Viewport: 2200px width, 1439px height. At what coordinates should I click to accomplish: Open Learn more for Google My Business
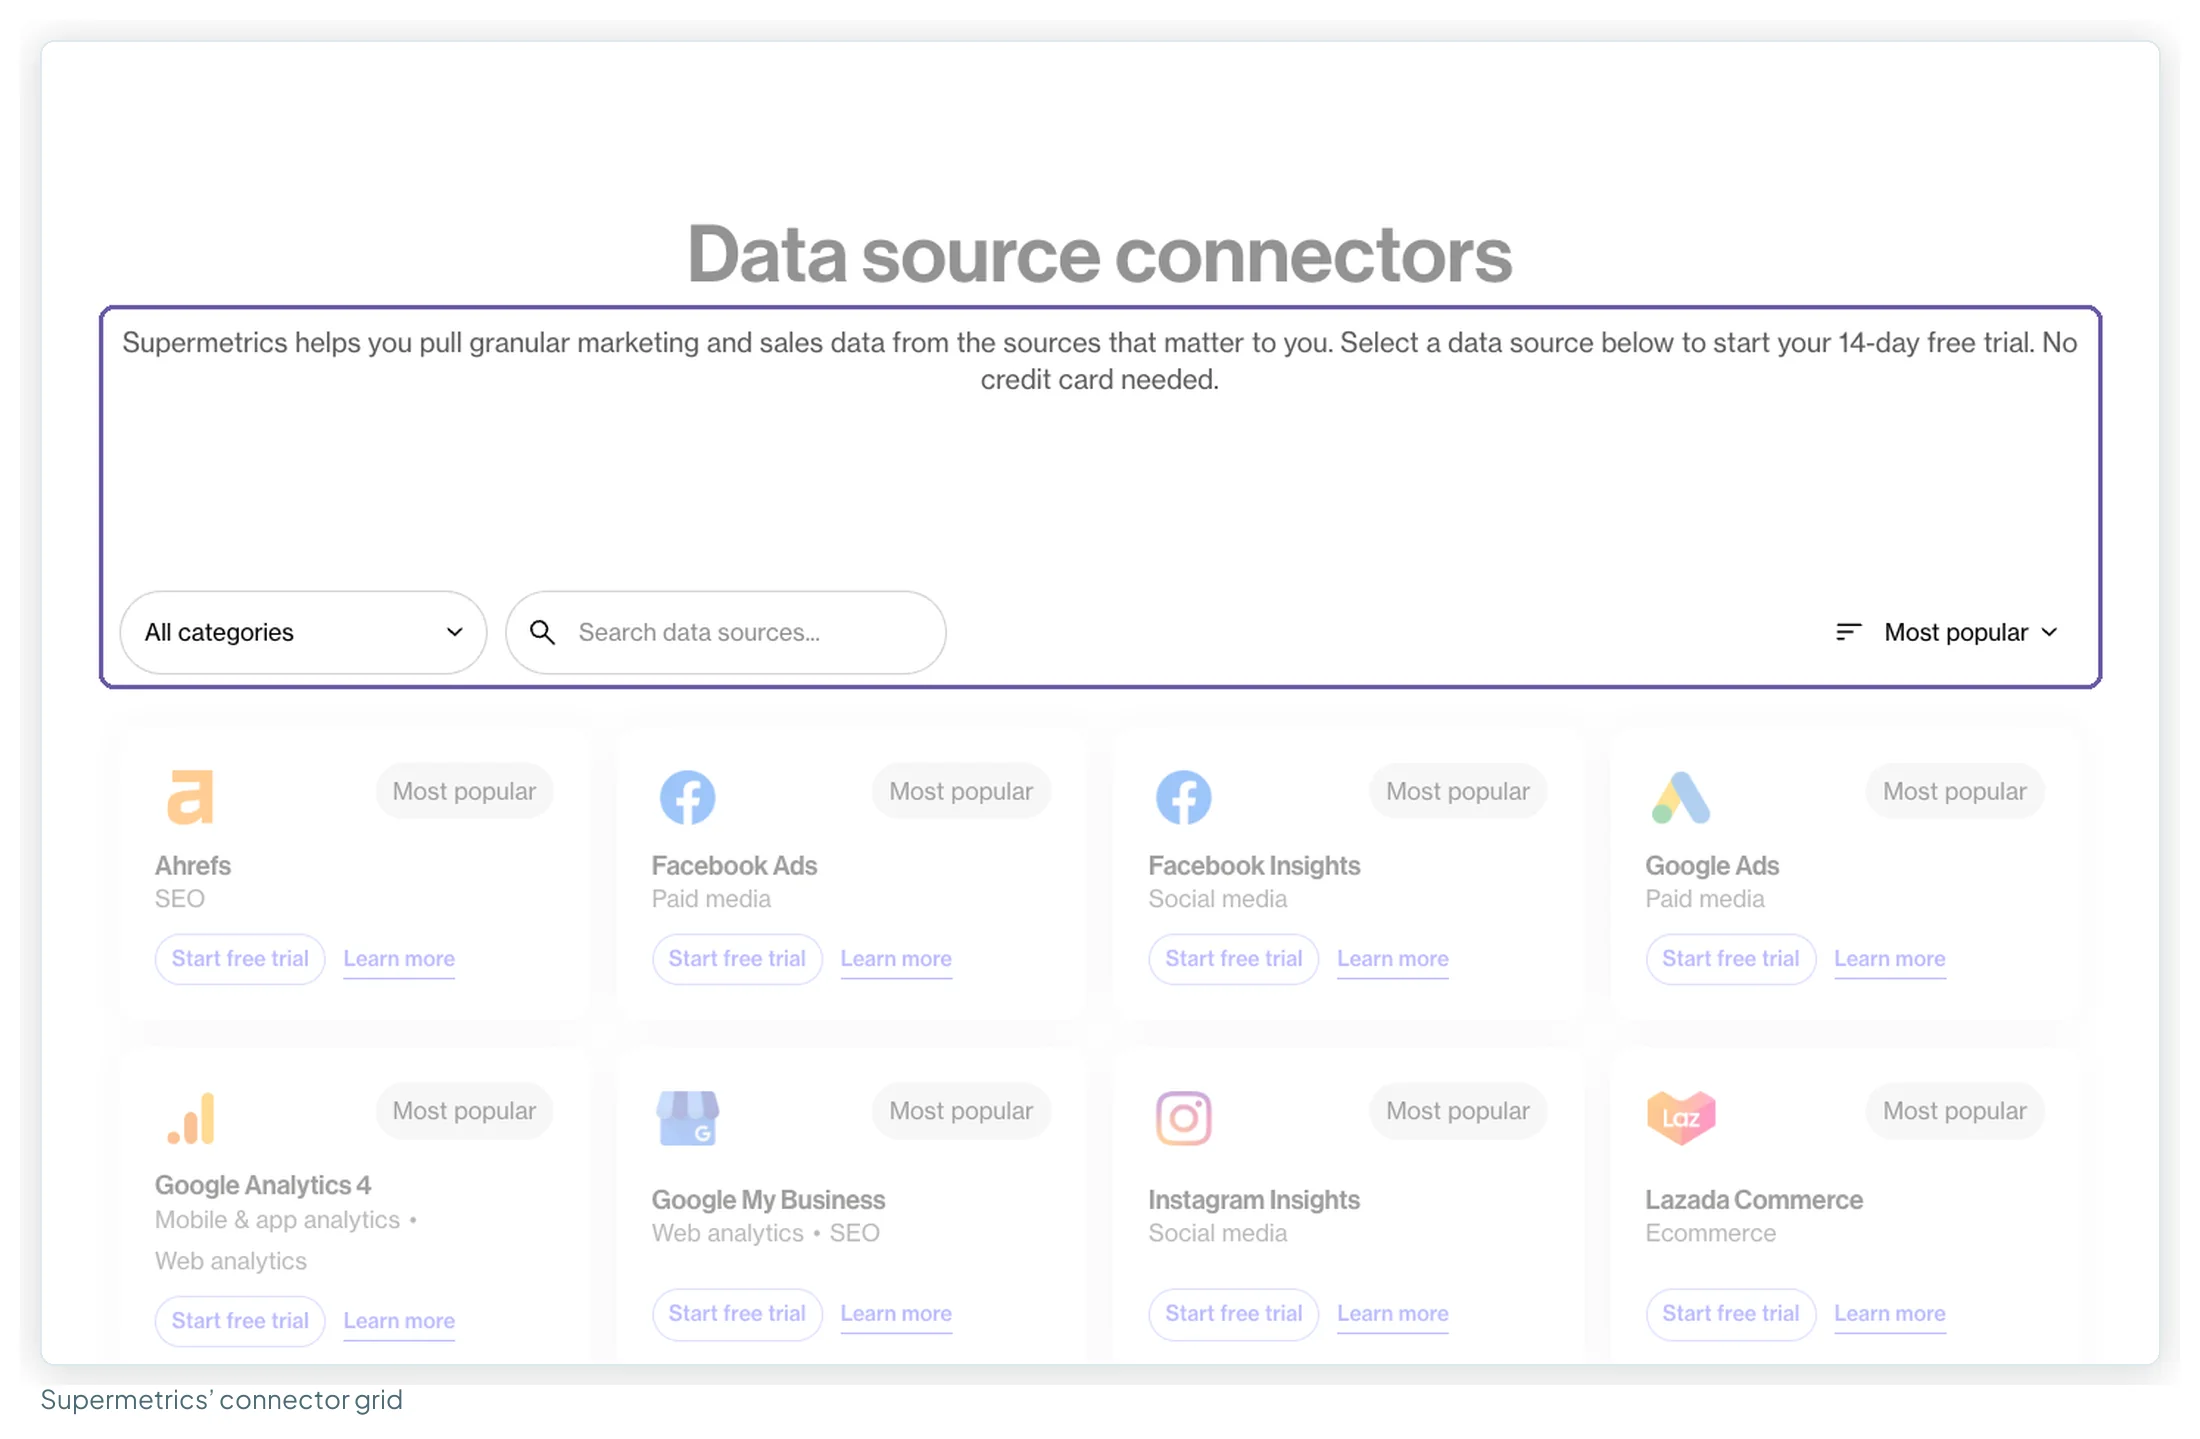tap(896, 1314)
